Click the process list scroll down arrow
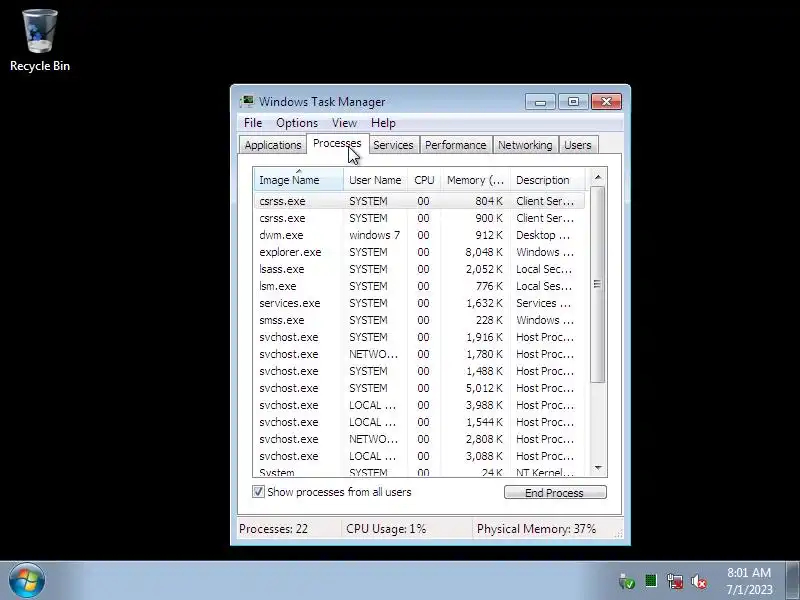800x600 pixels. click(598, 468)
